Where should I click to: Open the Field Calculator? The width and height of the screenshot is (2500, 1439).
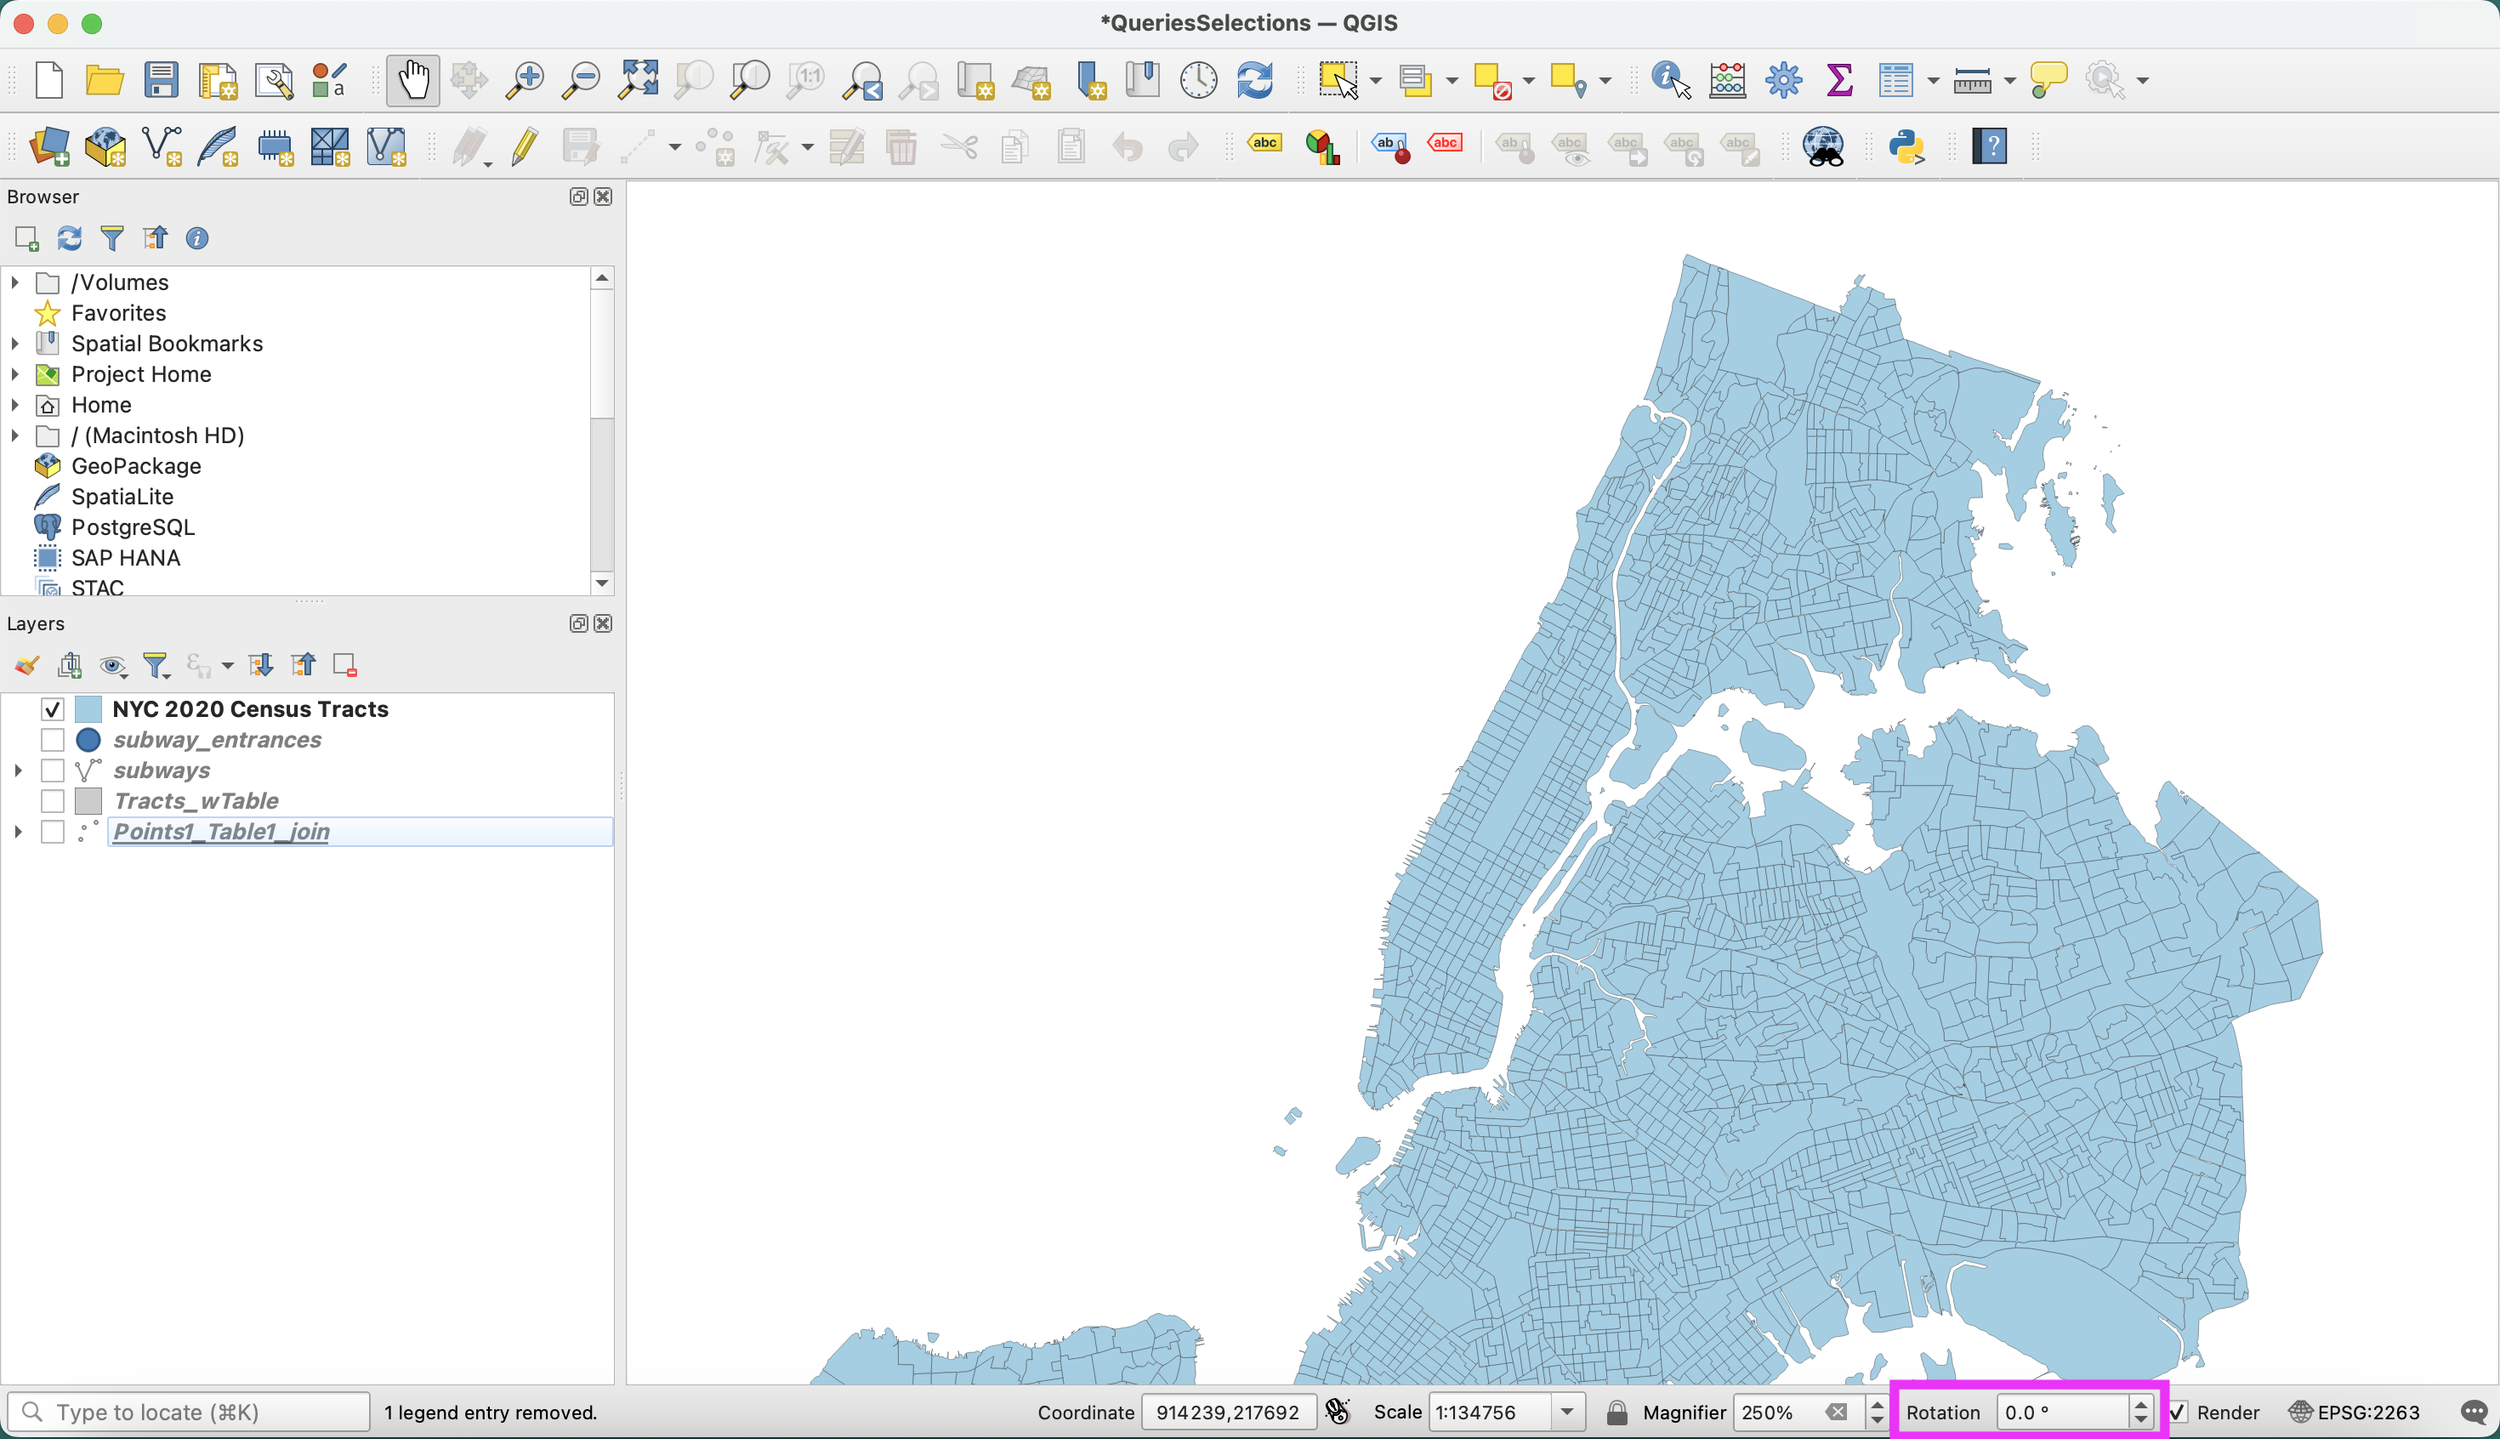pos(1728,80)
